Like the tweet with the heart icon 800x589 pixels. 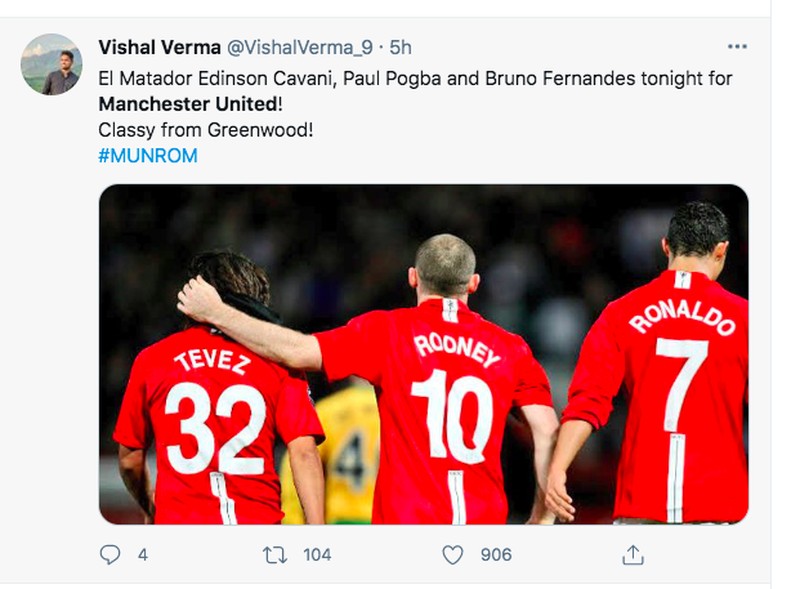click(453, 554)
